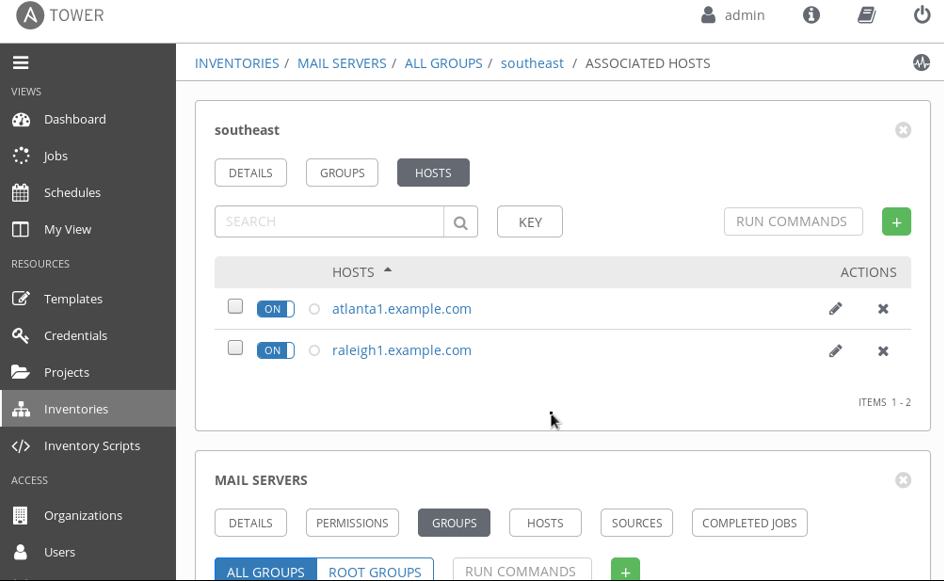Viewport: 944px width, 582px height.
Task: Select ALL GROUPS toggle button
Action: 266,571
